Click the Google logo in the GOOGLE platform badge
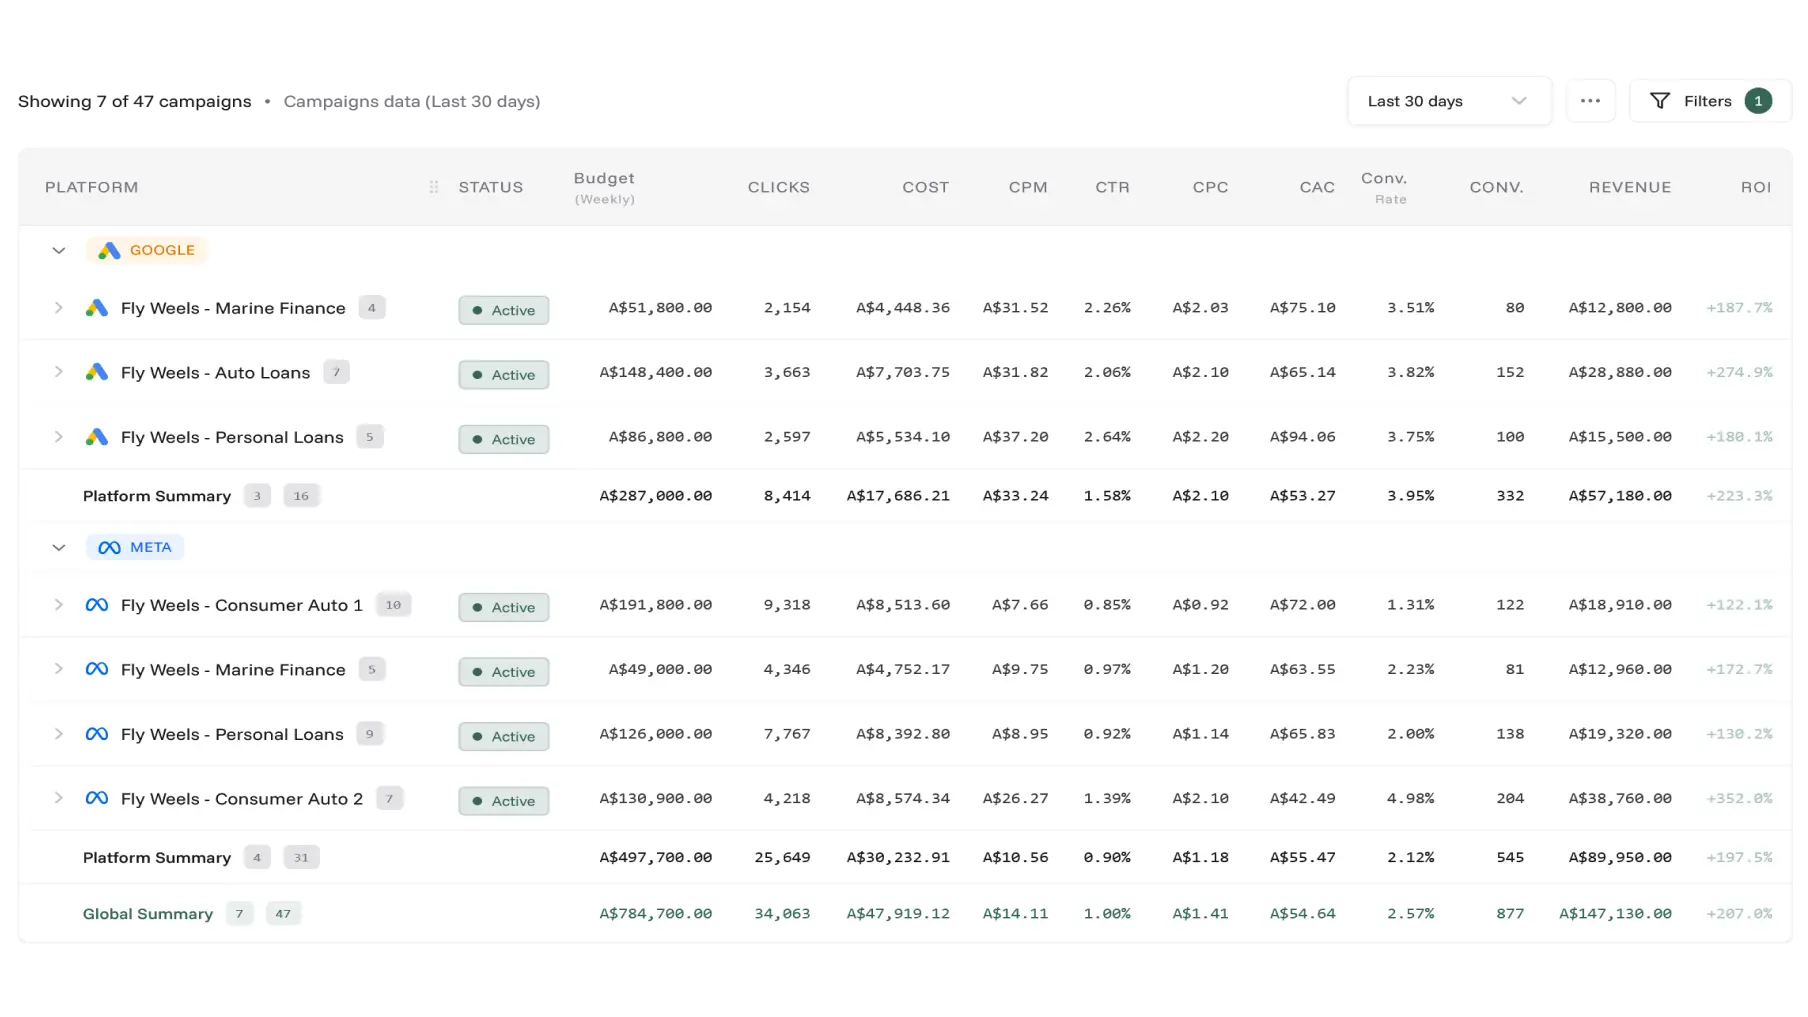 point(110,250)
